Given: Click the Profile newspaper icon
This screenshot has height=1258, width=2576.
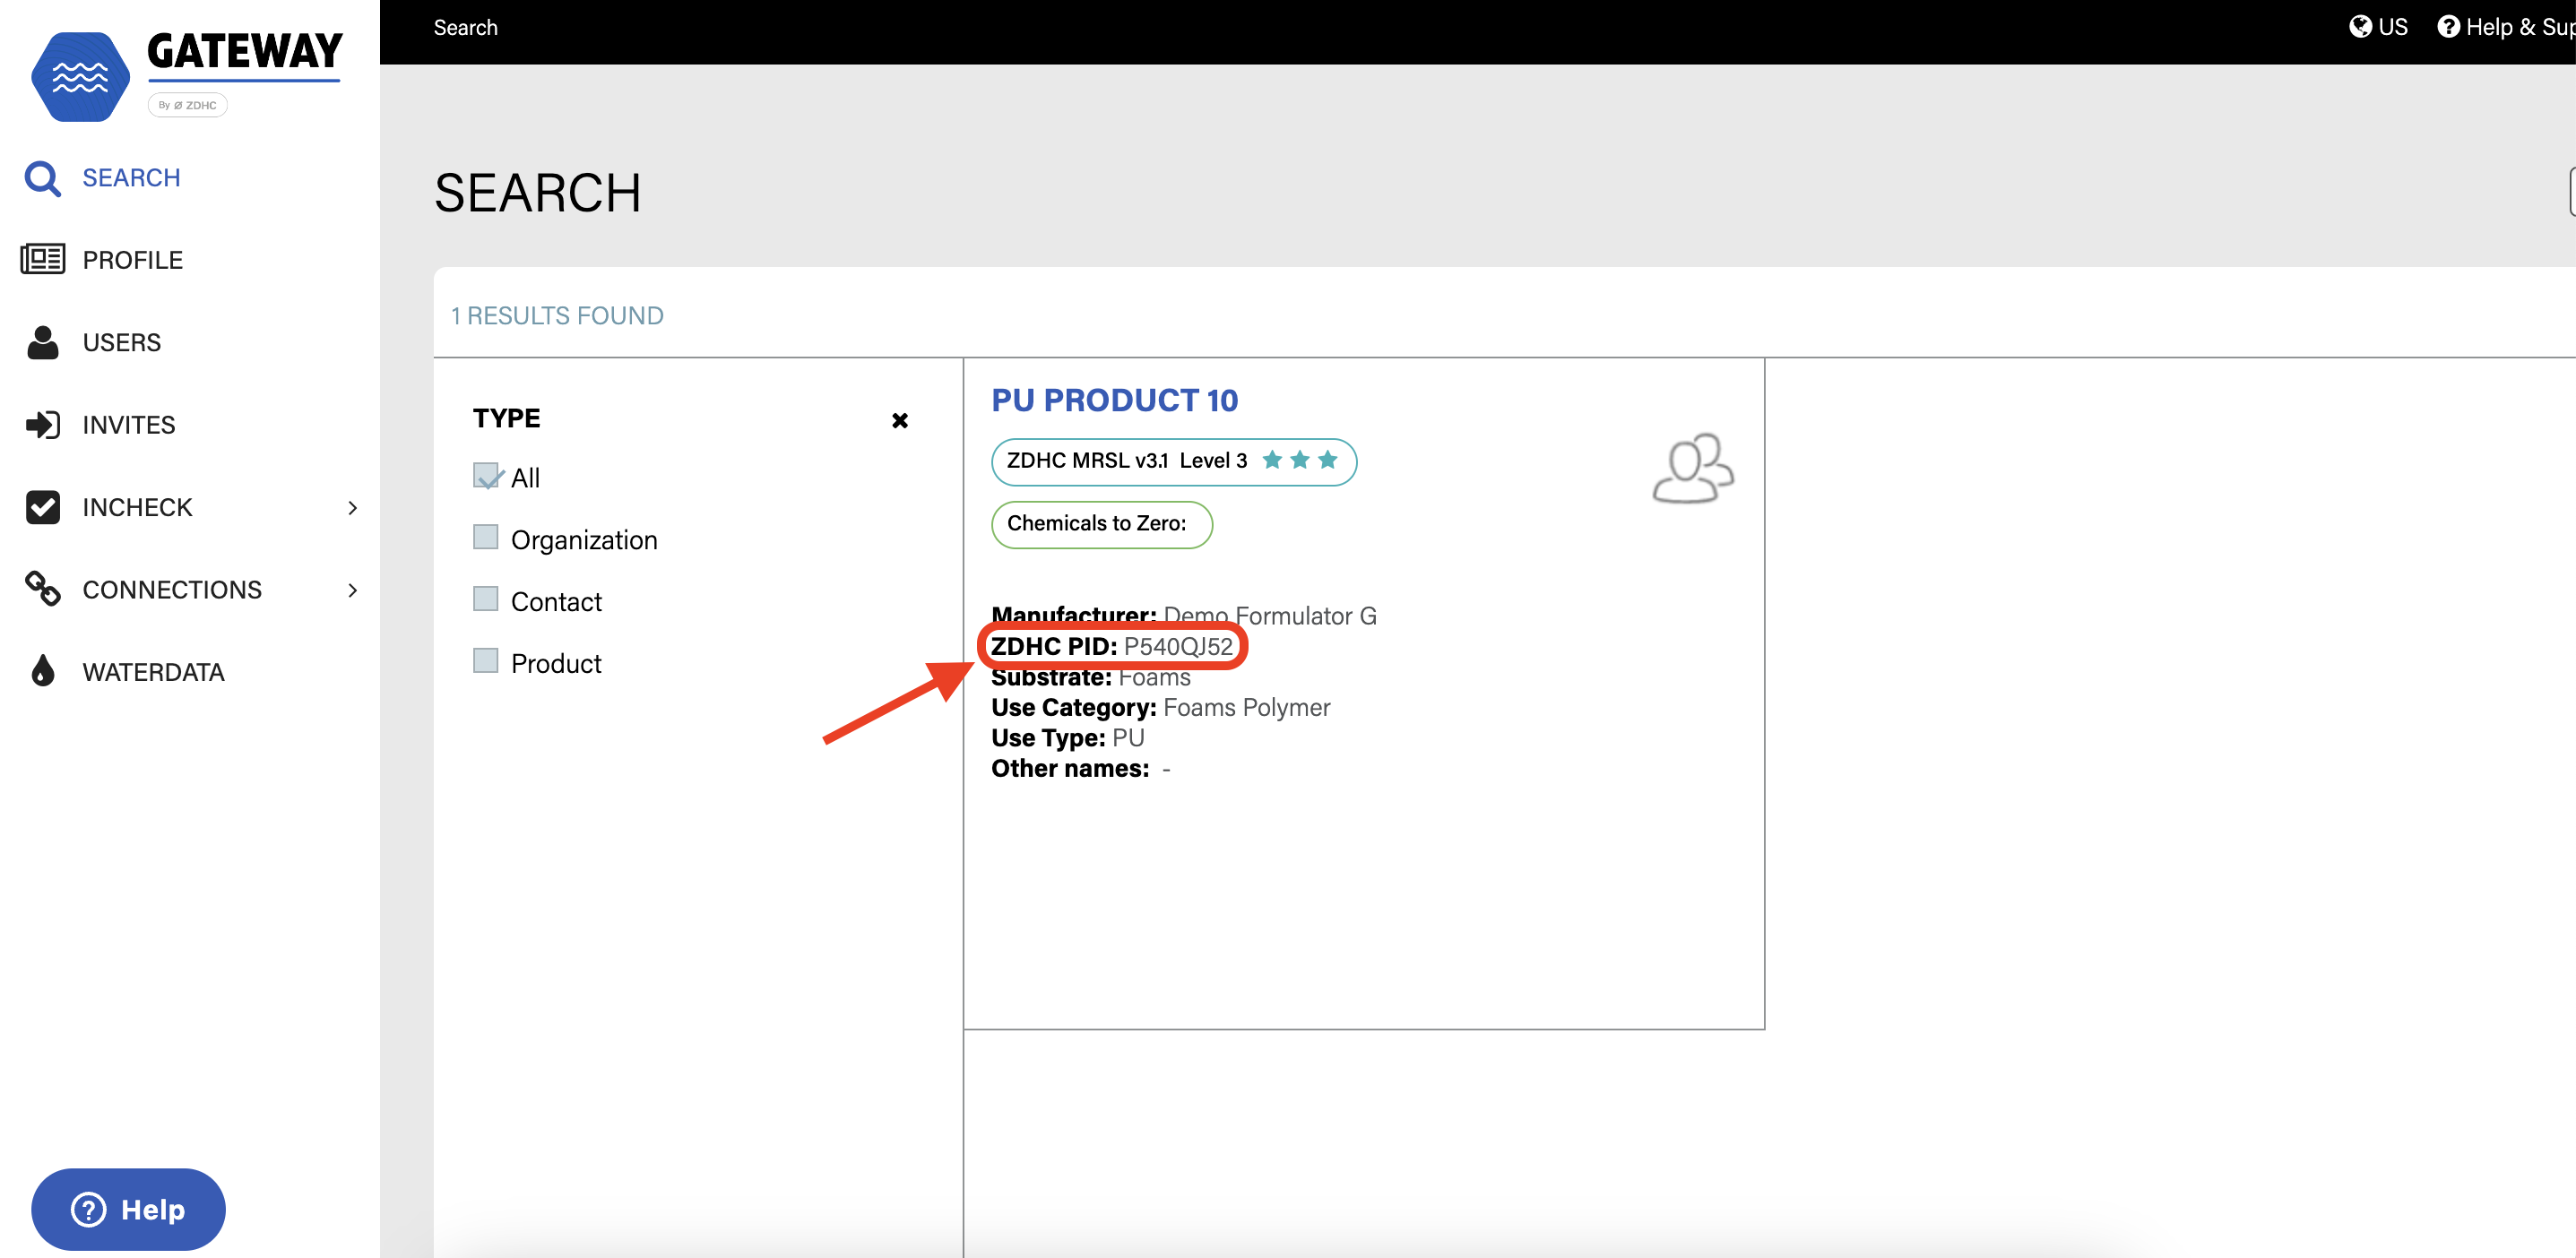Looking at the screenshot, I should 42,259.
